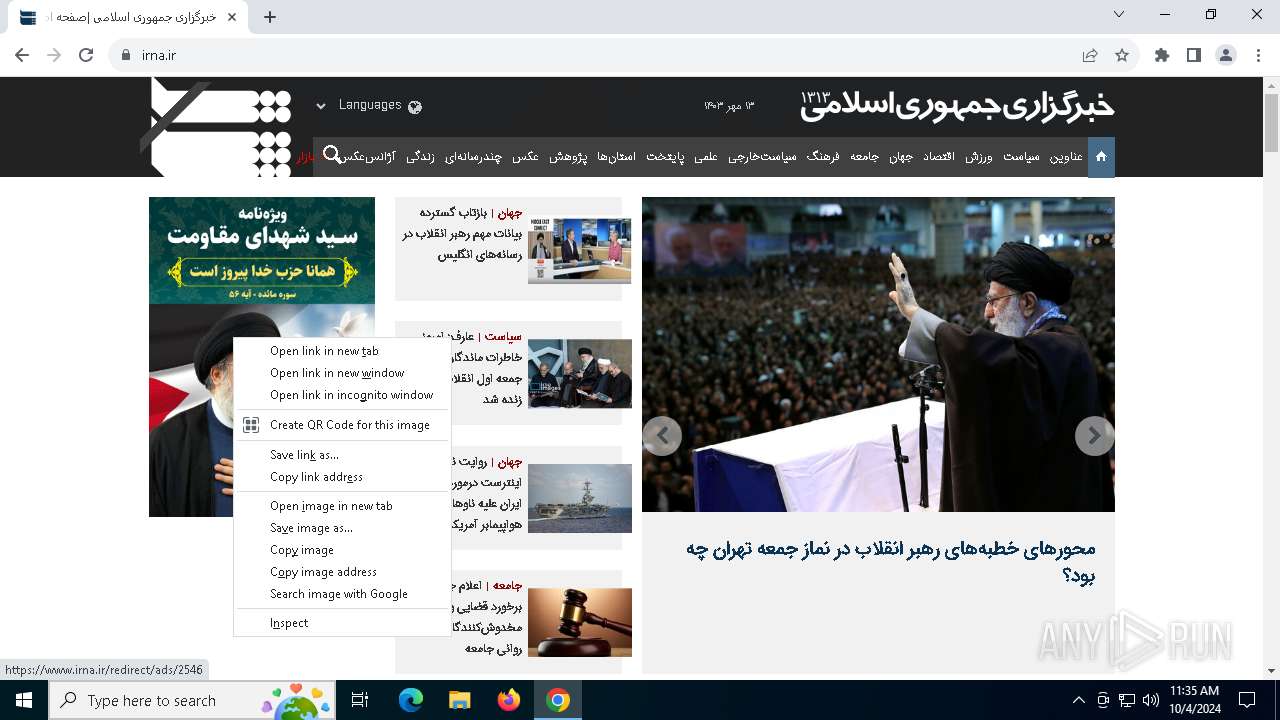
Task: Open the Windows Start menu
Action: [24, 700]
